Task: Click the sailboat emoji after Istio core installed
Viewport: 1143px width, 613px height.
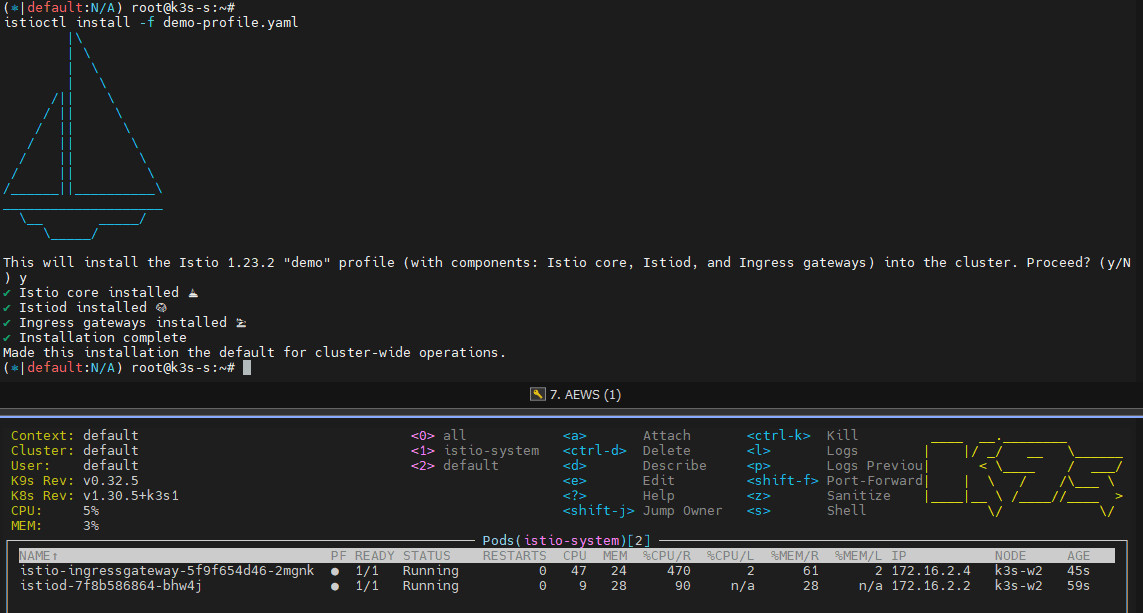Action: click(x=193, y=293)
